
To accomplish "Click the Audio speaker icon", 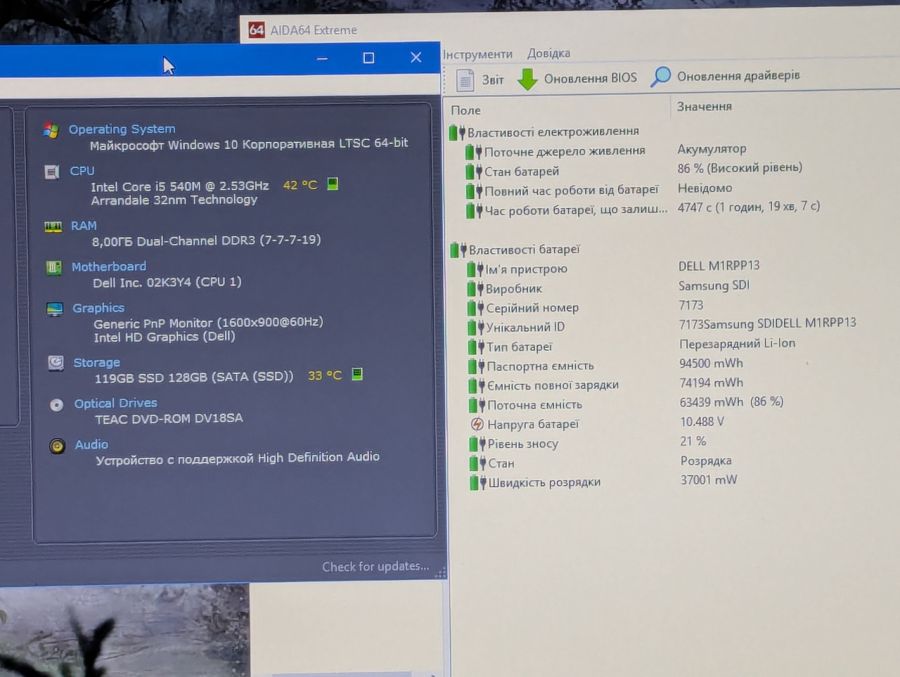I will 57,446.
